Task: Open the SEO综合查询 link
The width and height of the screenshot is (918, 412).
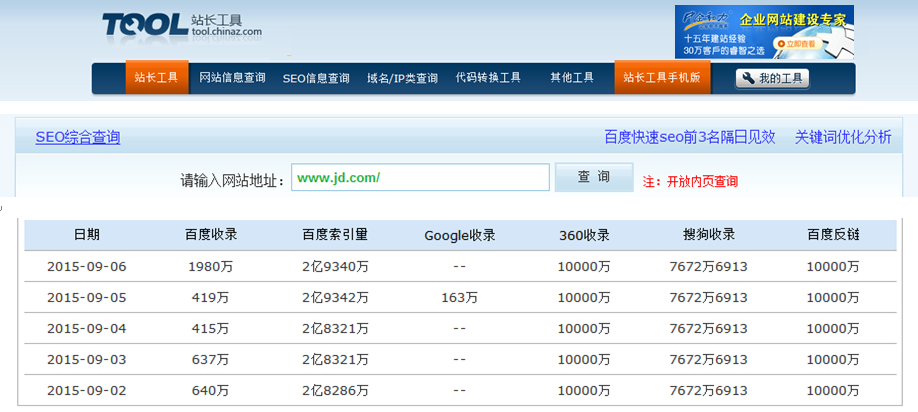Action: click(78, 138)
